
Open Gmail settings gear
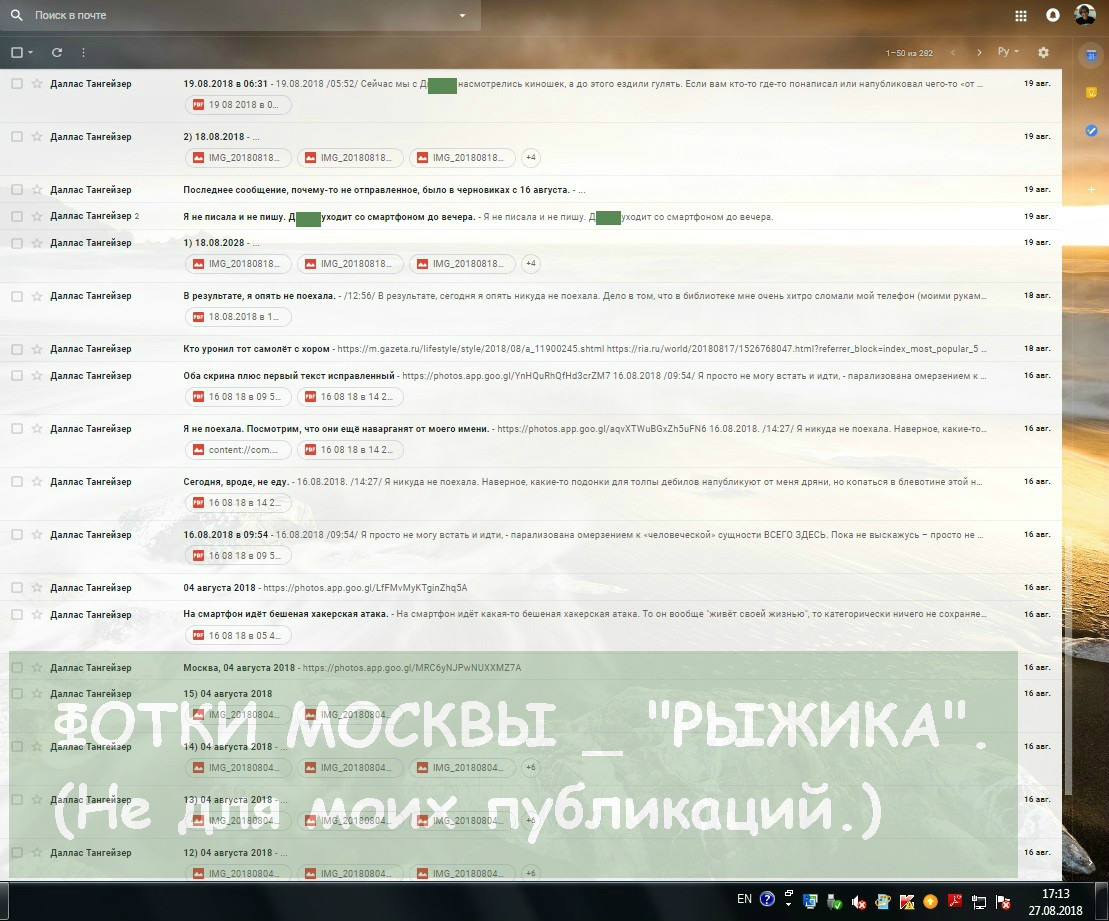click(1043, 52)
